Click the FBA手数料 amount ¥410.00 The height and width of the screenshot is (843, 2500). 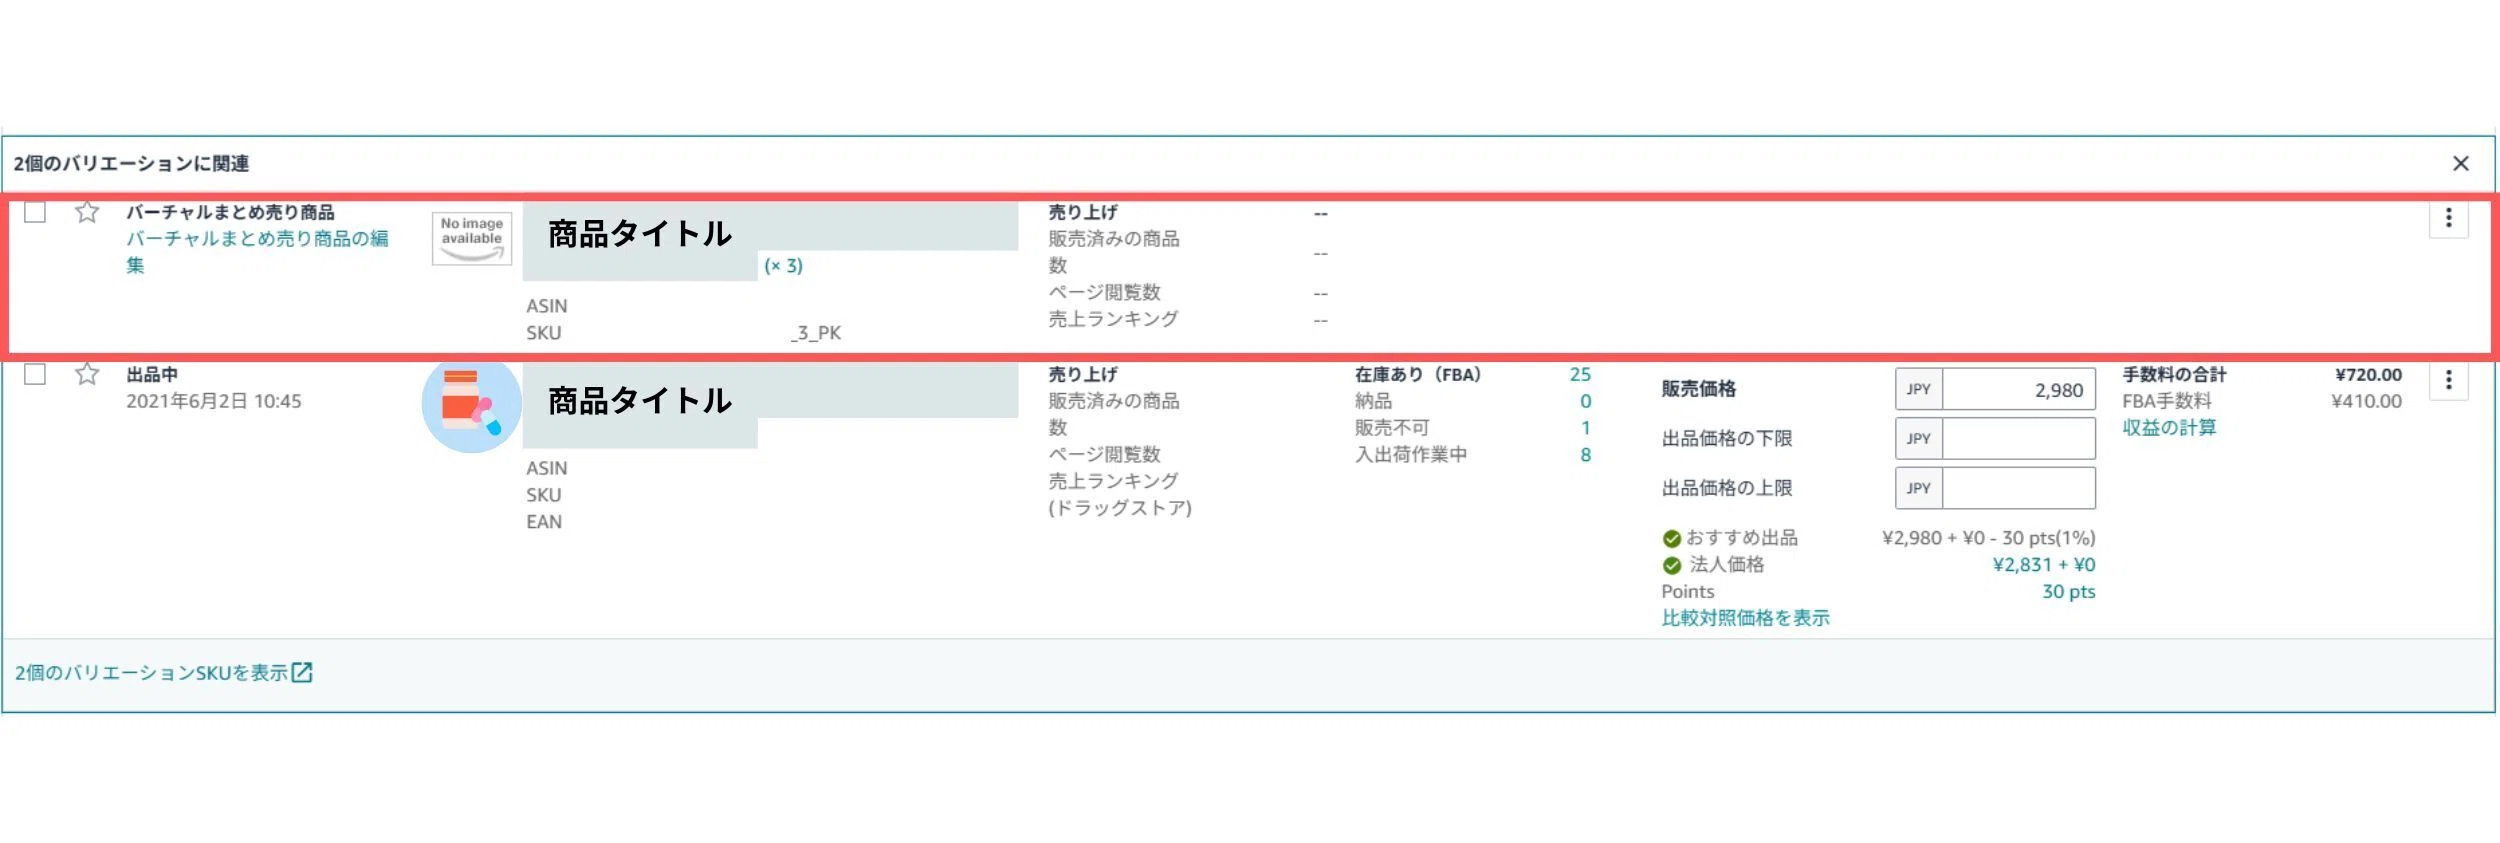2366,401
